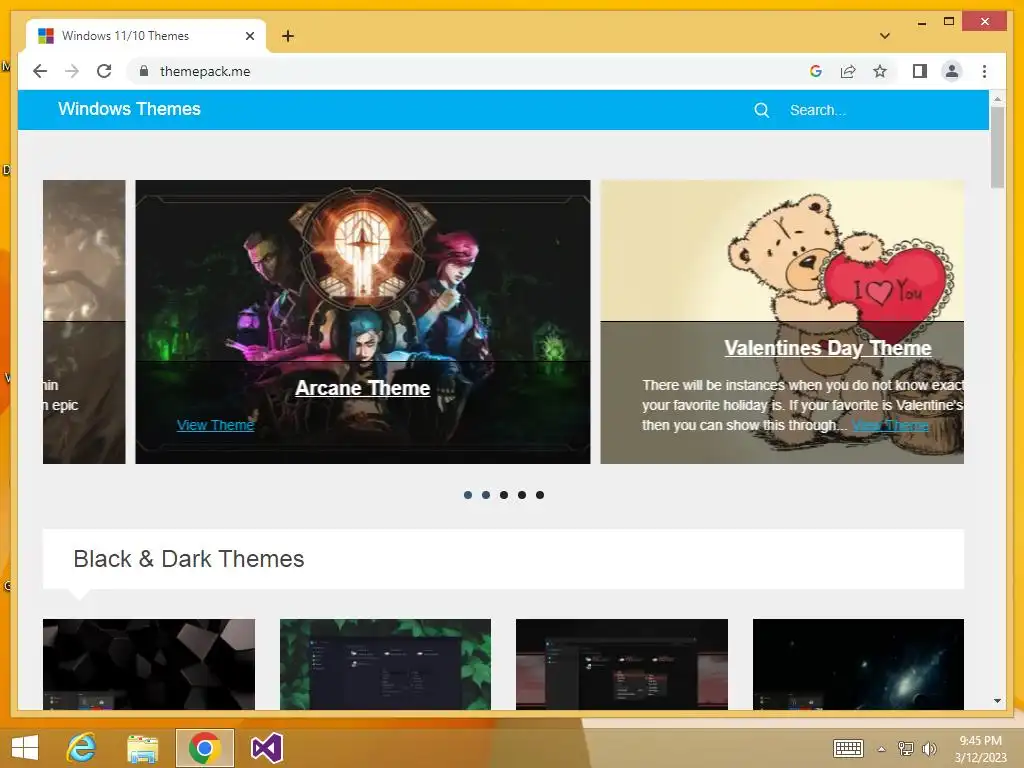
Task: Open File Explorer from the taskbar
Action: click(142, 748)
